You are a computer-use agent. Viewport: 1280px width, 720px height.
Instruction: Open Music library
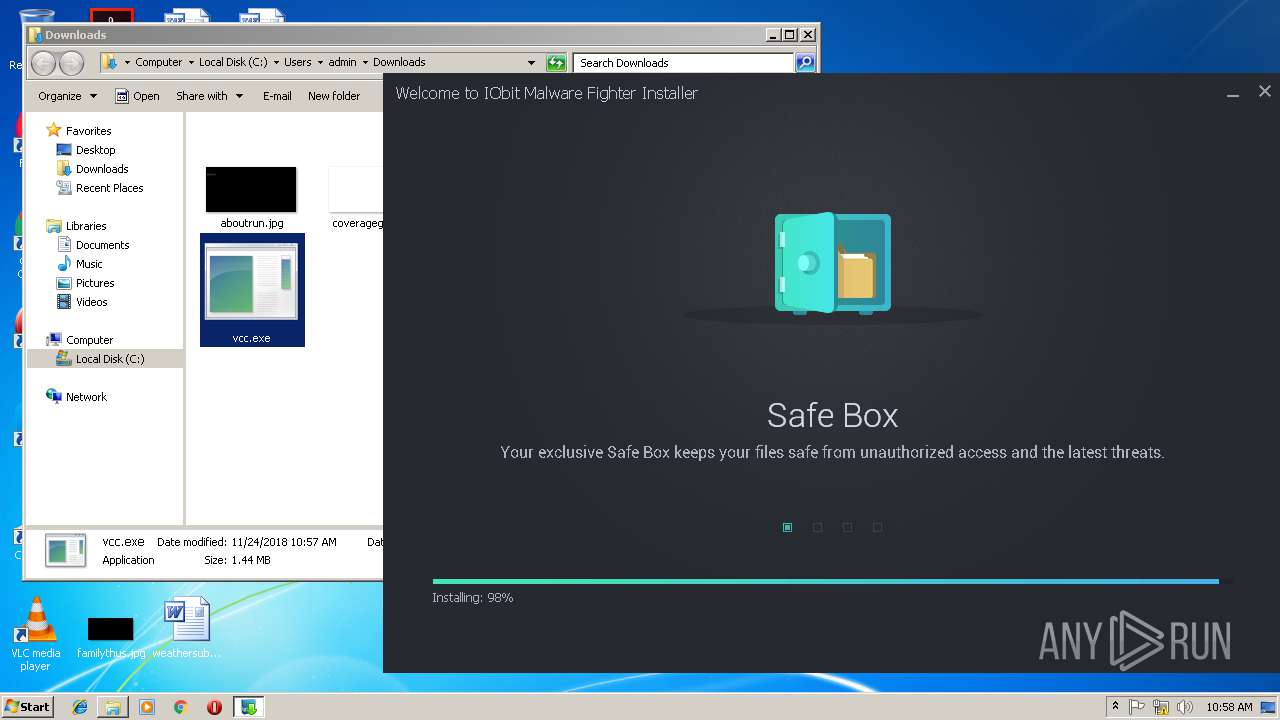pyautogui.click(x=89, y=264)
